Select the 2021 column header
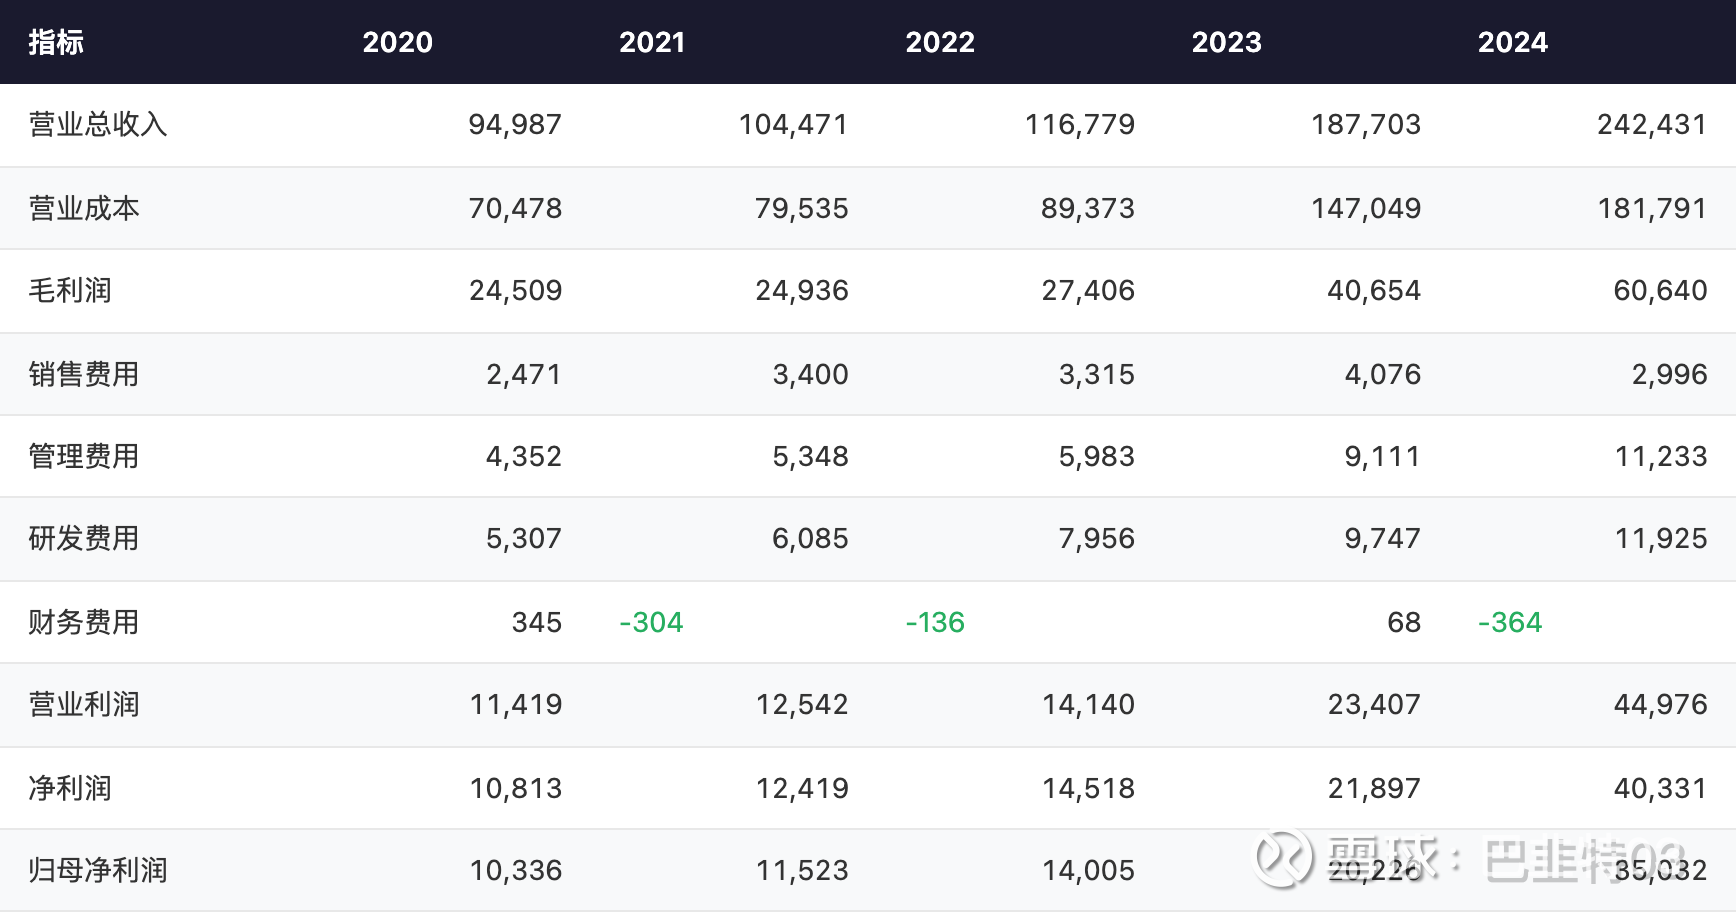The height and width of the screenshot is (914, 1736). [652, 42]
